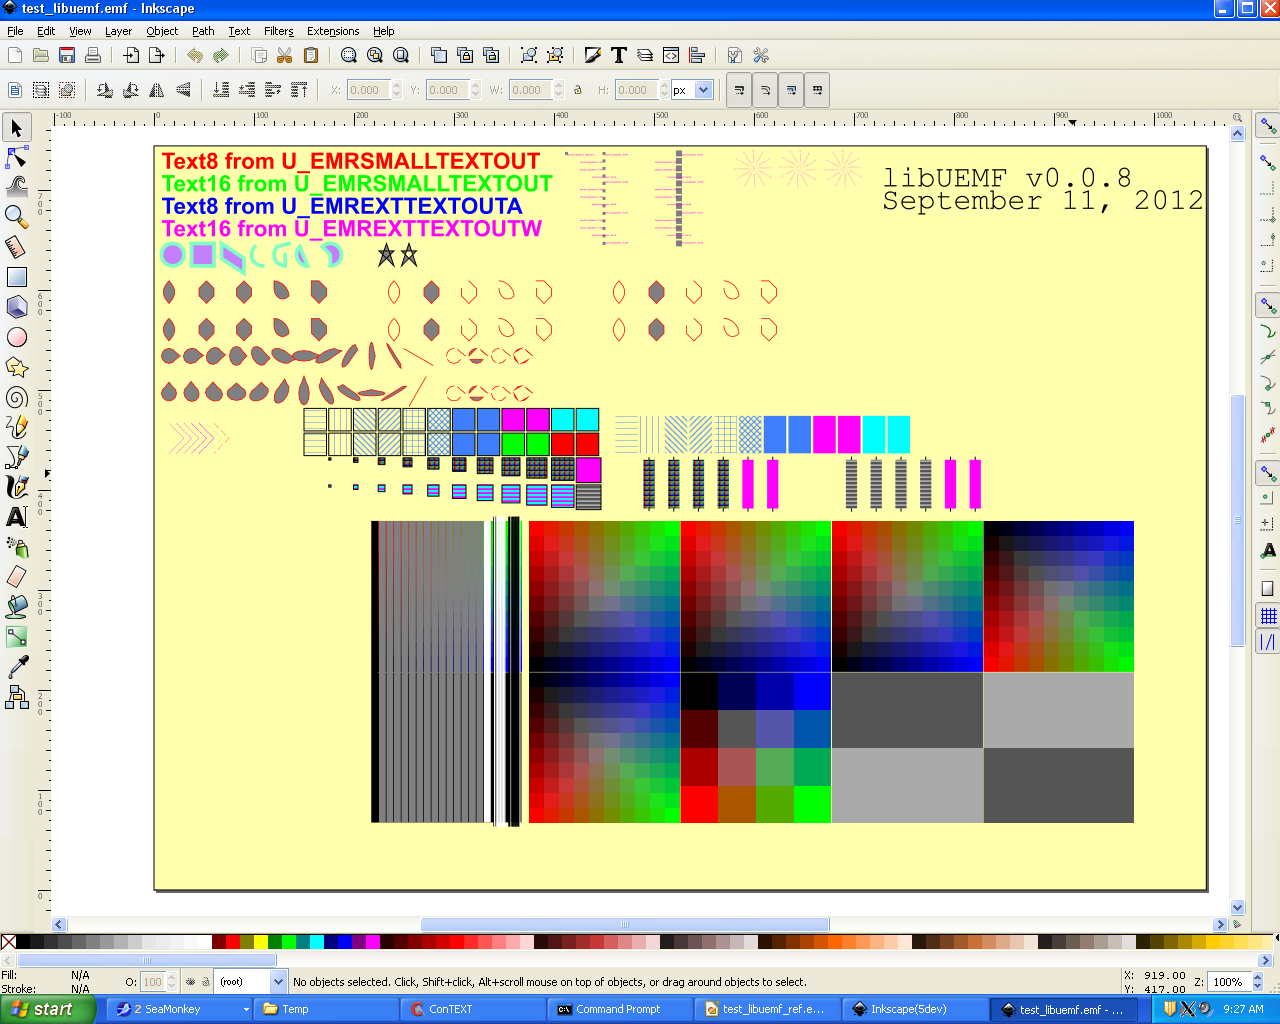
Task: Toggle current layer visibility eye icon
Action: (x=190, y=982)
